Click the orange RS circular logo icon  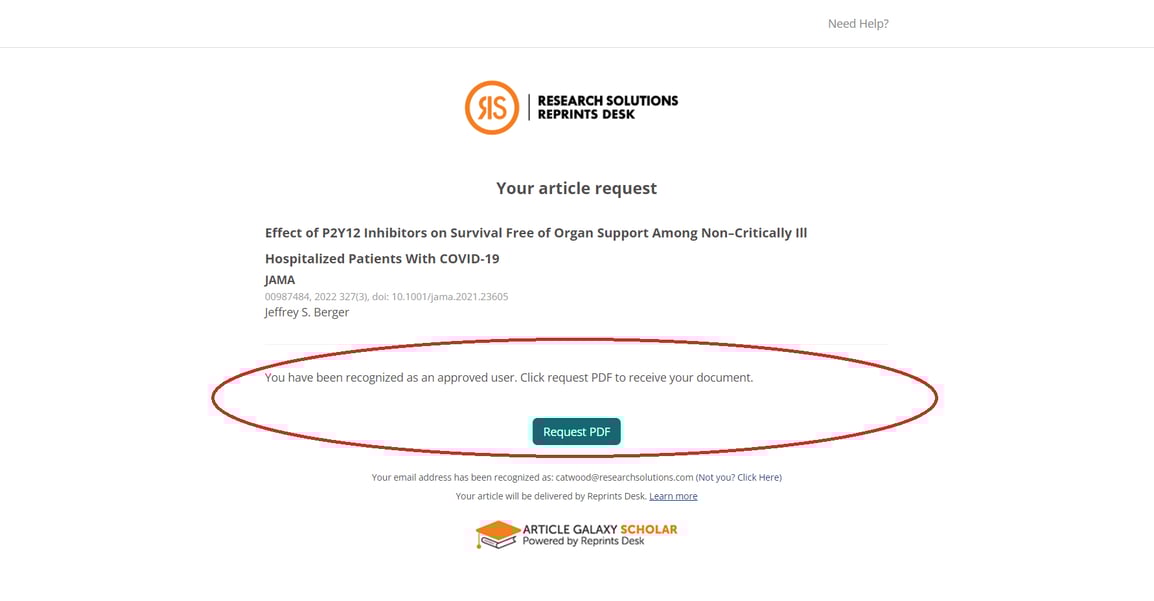pyautogui.click(x=492, y=107)
